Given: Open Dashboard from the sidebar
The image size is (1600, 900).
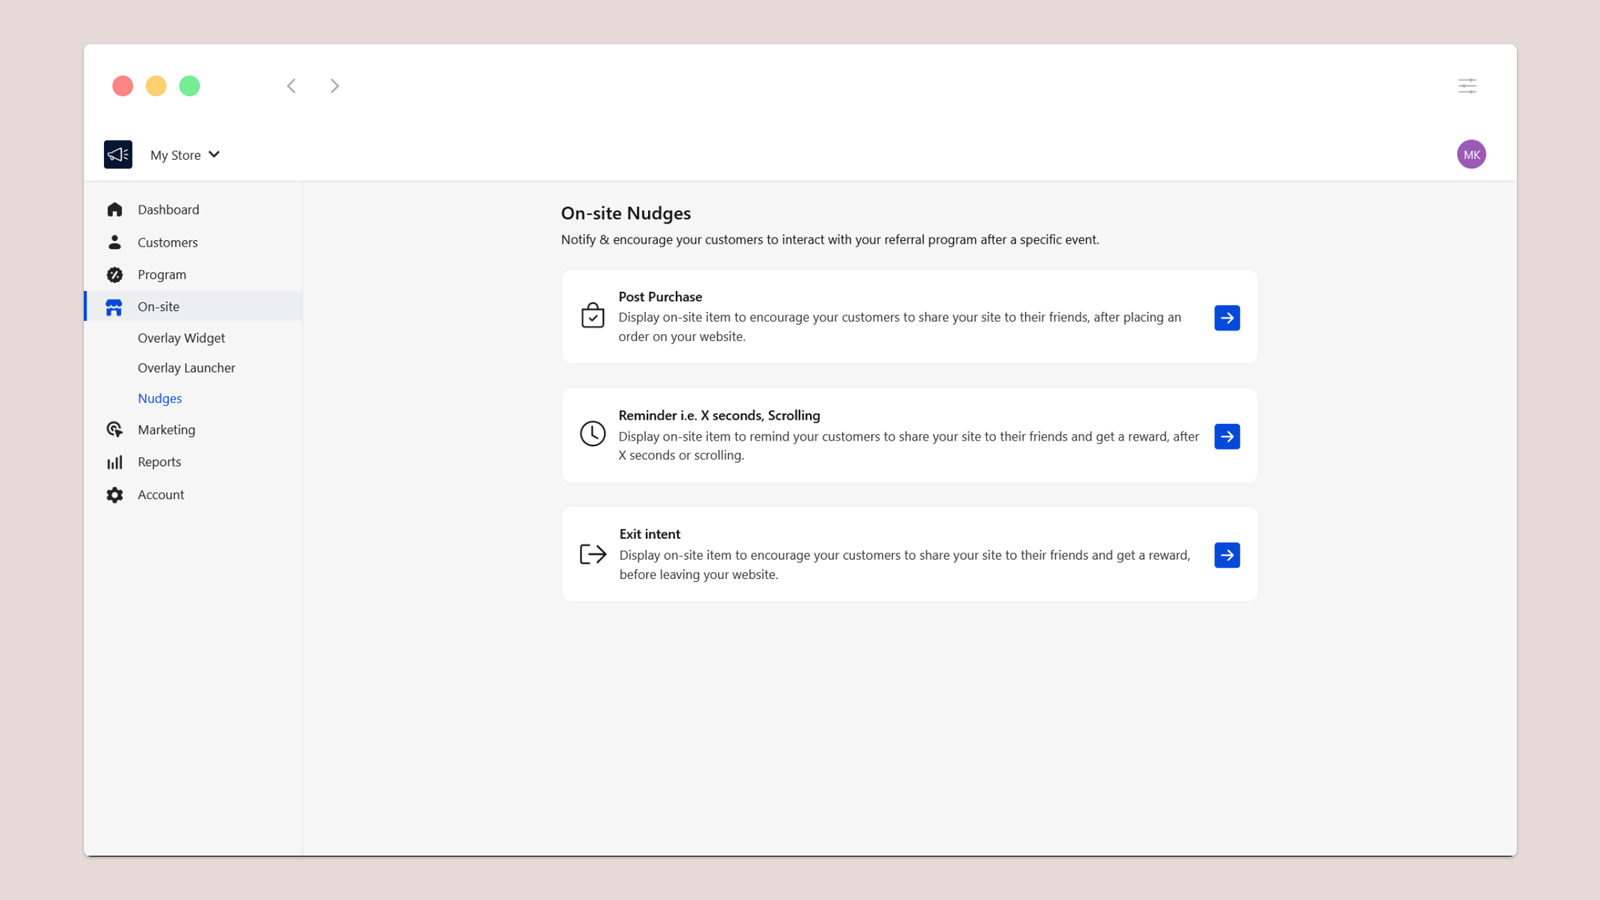Looking at the screenshot, I should [x=168, y=210].
